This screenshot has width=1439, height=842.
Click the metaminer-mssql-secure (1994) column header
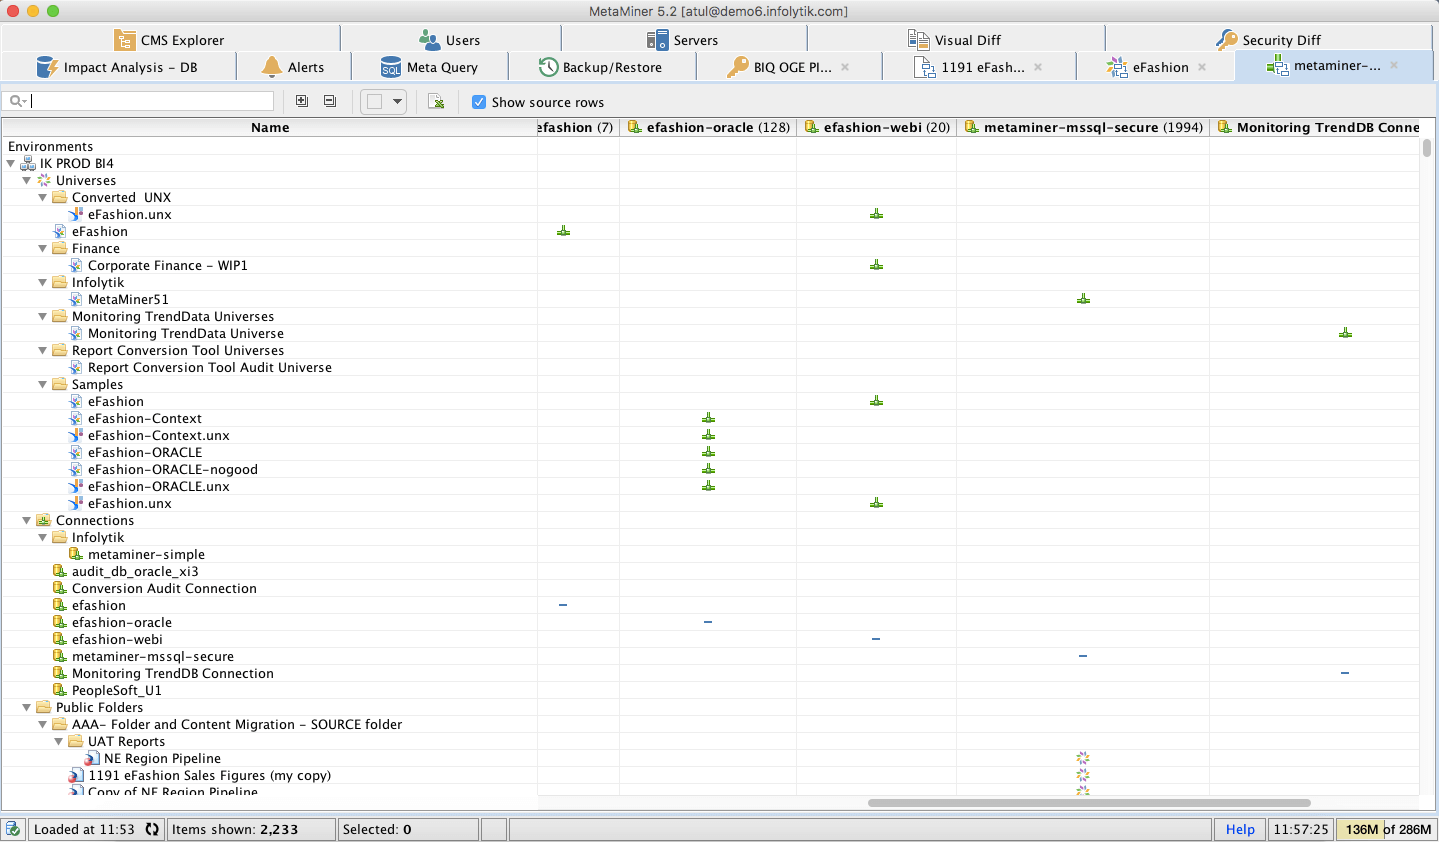pyautogui.click(x=1083, y=127)
